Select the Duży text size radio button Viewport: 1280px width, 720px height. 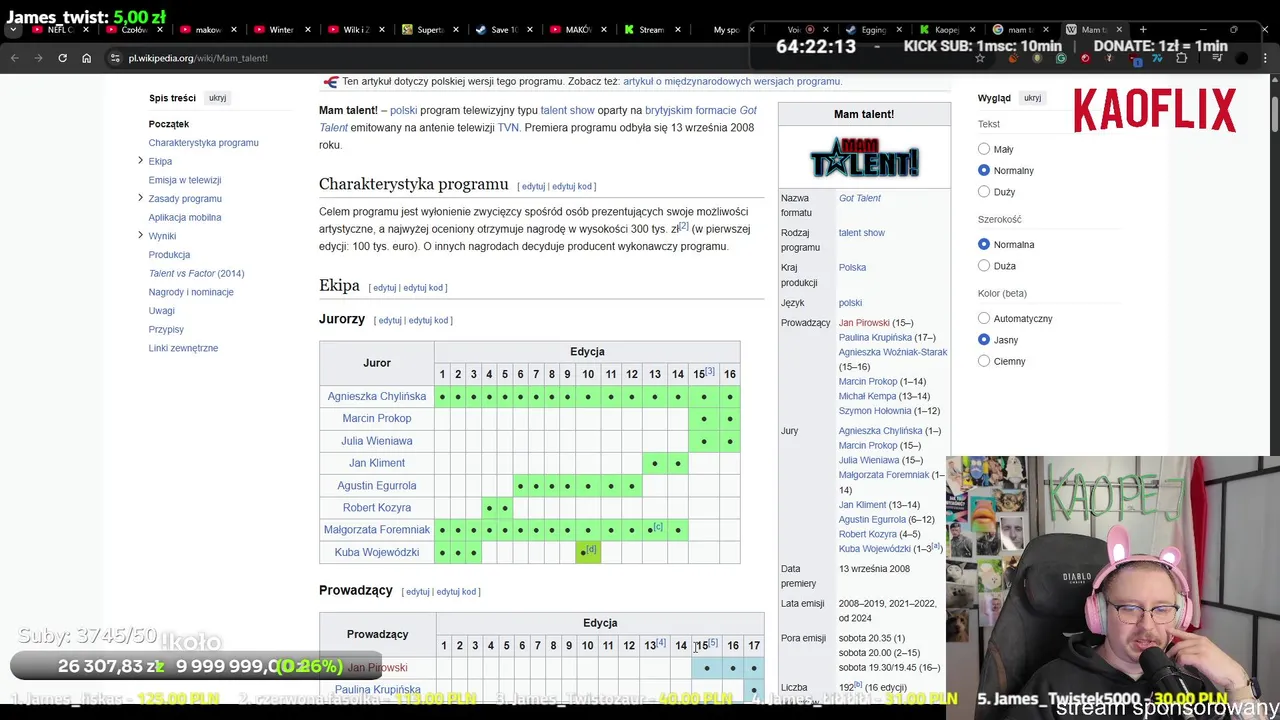point(984,191)
